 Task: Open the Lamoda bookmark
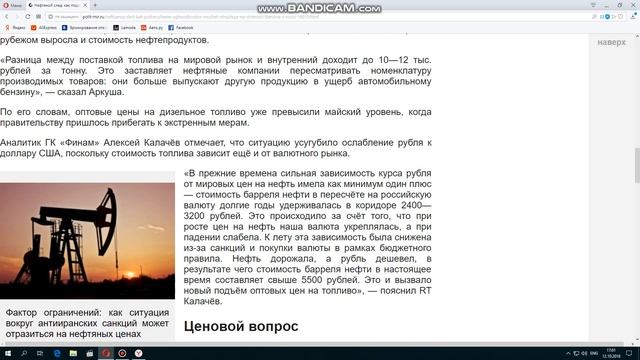coord(124,28)
